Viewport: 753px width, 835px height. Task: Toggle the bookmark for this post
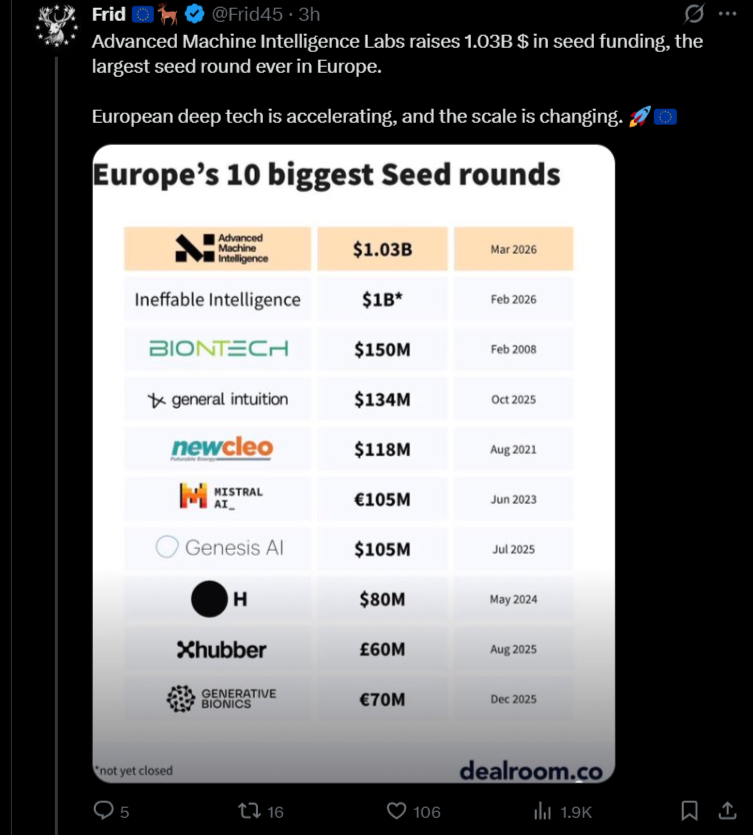click(x=689, y=810)
